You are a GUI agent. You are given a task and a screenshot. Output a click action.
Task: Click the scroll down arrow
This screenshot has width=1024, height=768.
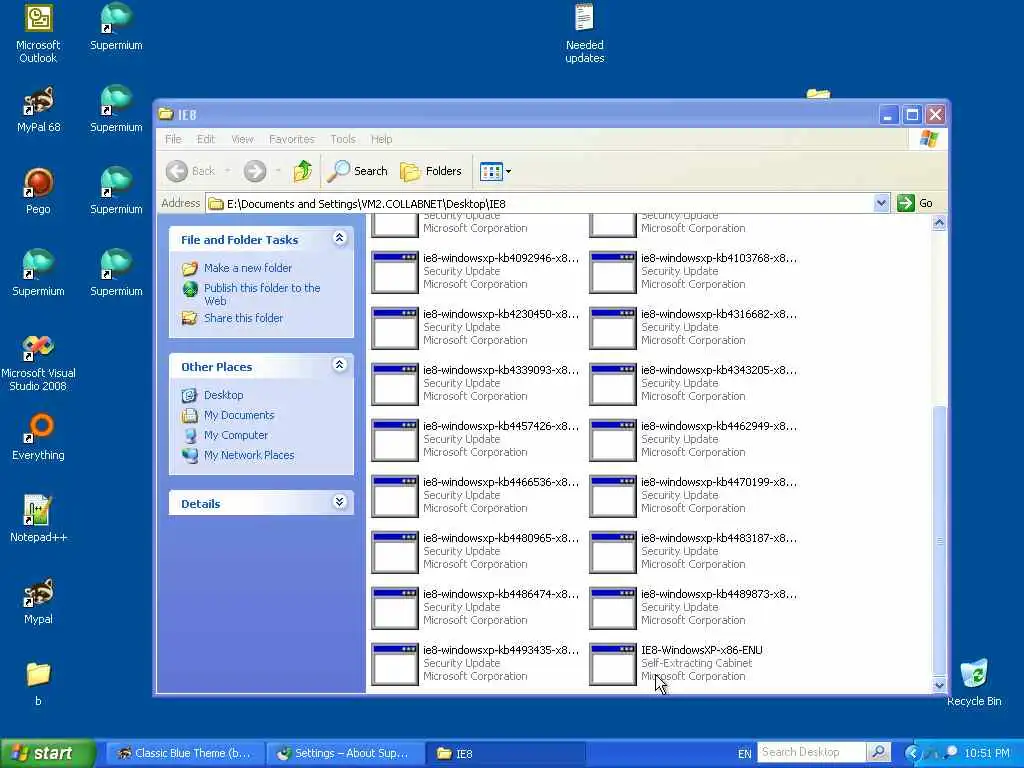[x=939, y=685]
